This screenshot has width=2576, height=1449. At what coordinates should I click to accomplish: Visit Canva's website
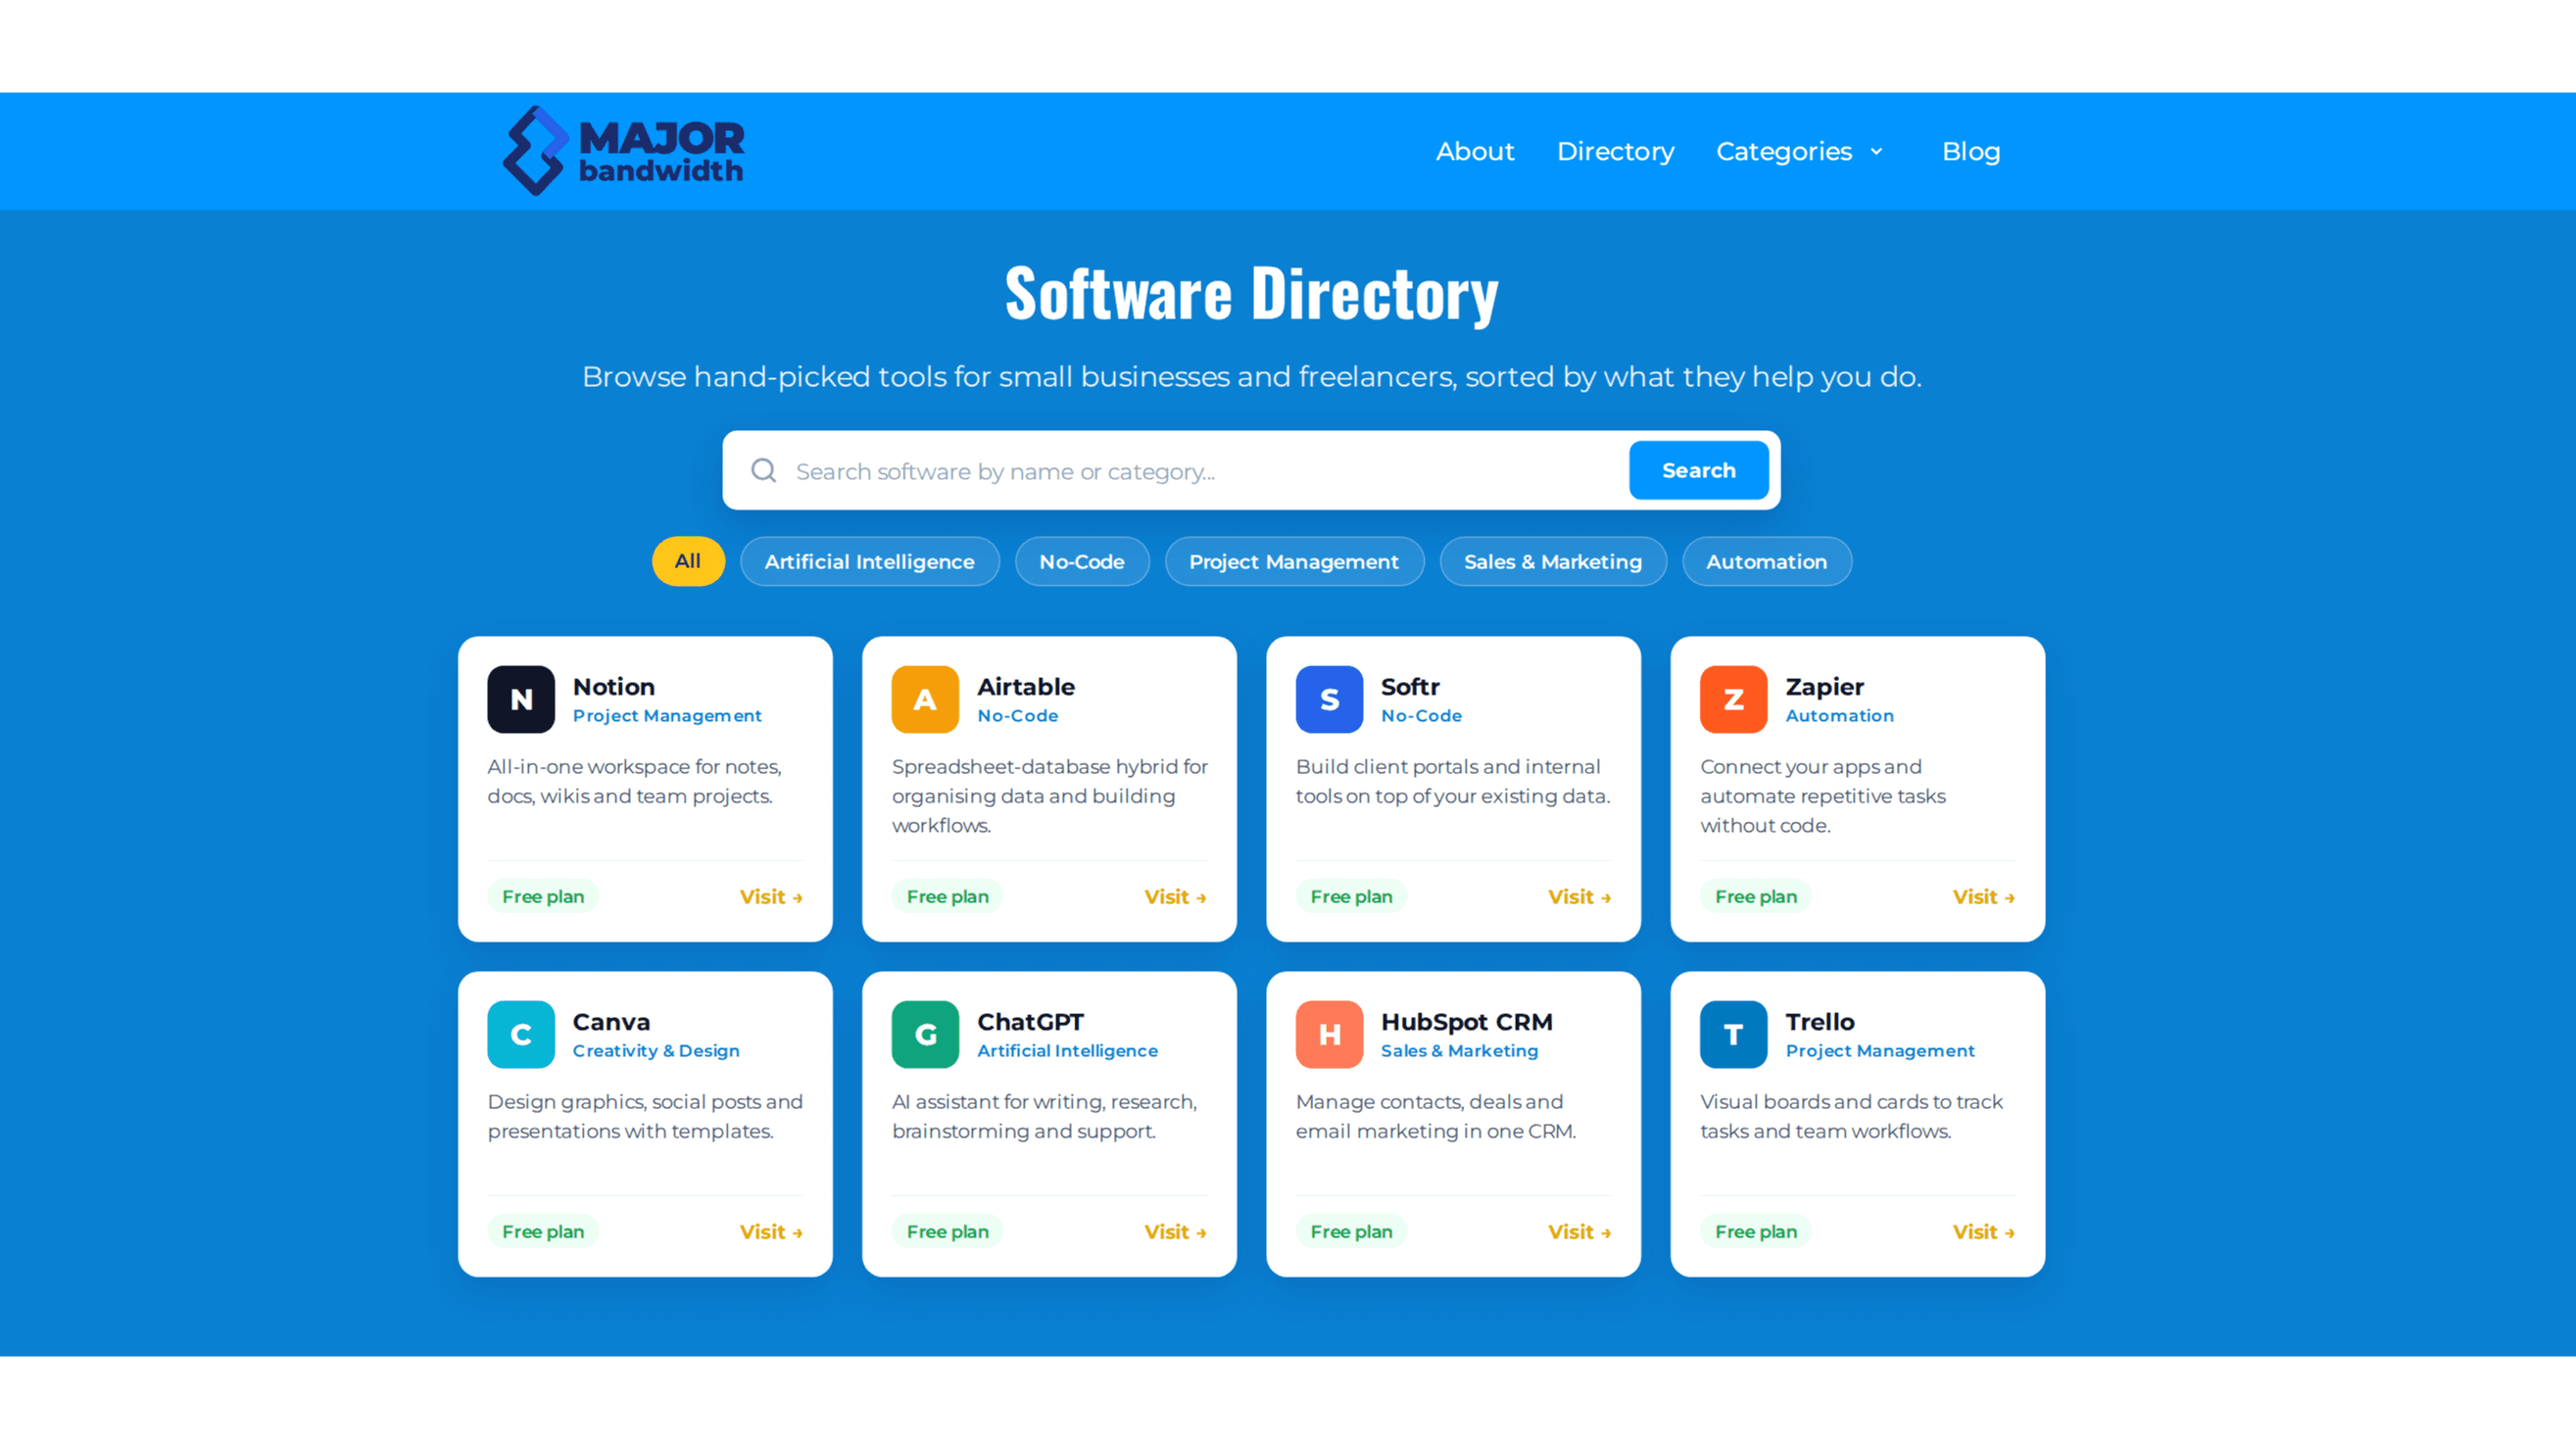[770, 1232]
